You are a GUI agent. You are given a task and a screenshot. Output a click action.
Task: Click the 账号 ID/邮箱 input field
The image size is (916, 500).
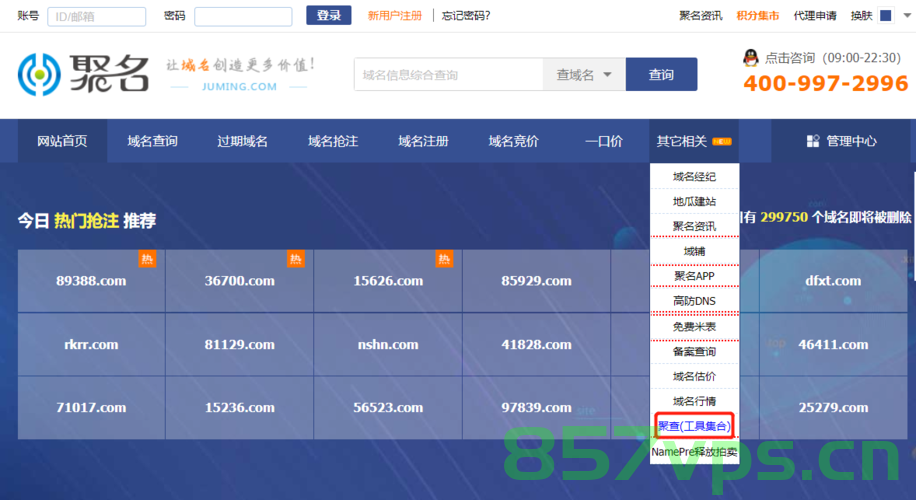[x=96, y=16]
